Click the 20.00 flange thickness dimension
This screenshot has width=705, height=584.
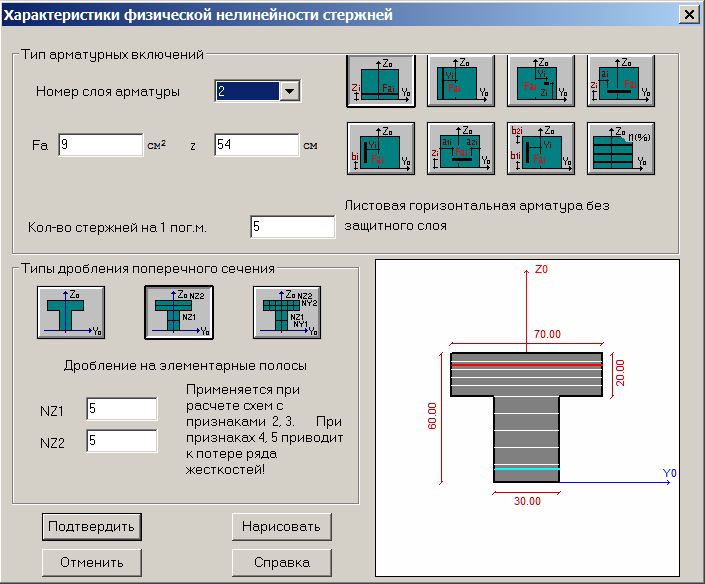[620, 373]
